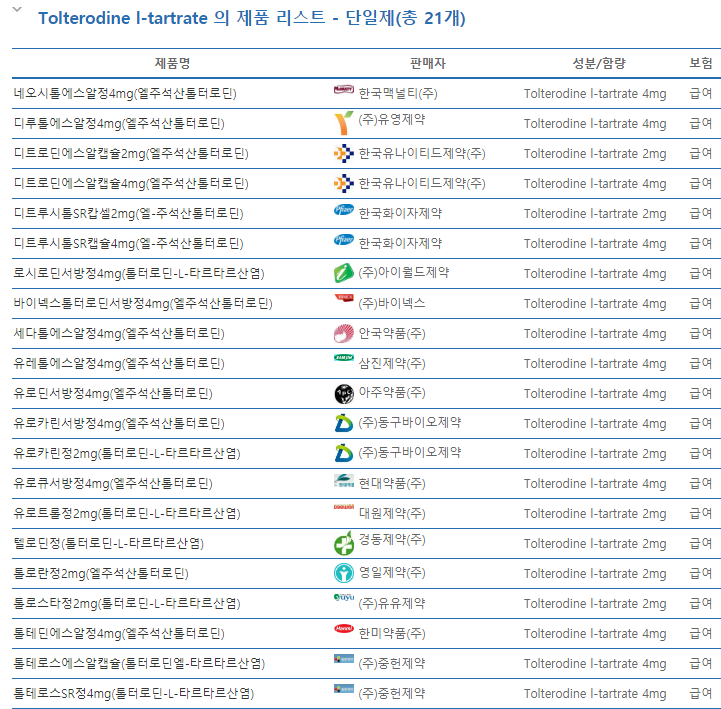
Task: Collapse the Tolterodine l-tartrate product list chevron
Action: [17, 9]
